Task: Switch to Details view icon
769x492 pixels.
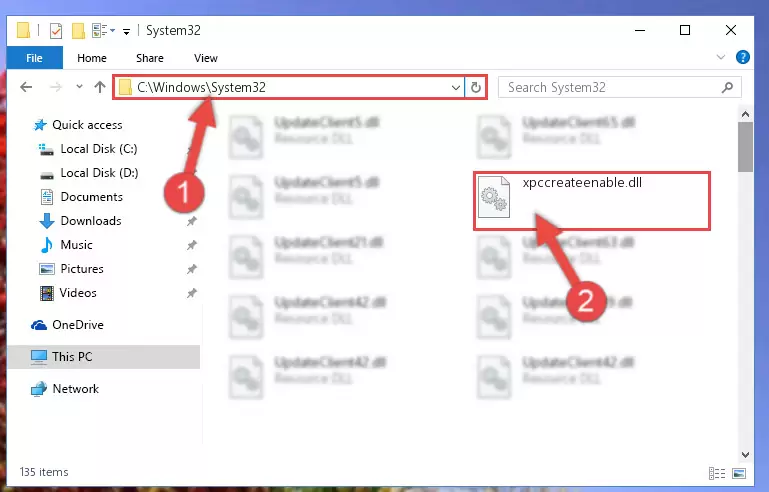Action: point(717,473)
